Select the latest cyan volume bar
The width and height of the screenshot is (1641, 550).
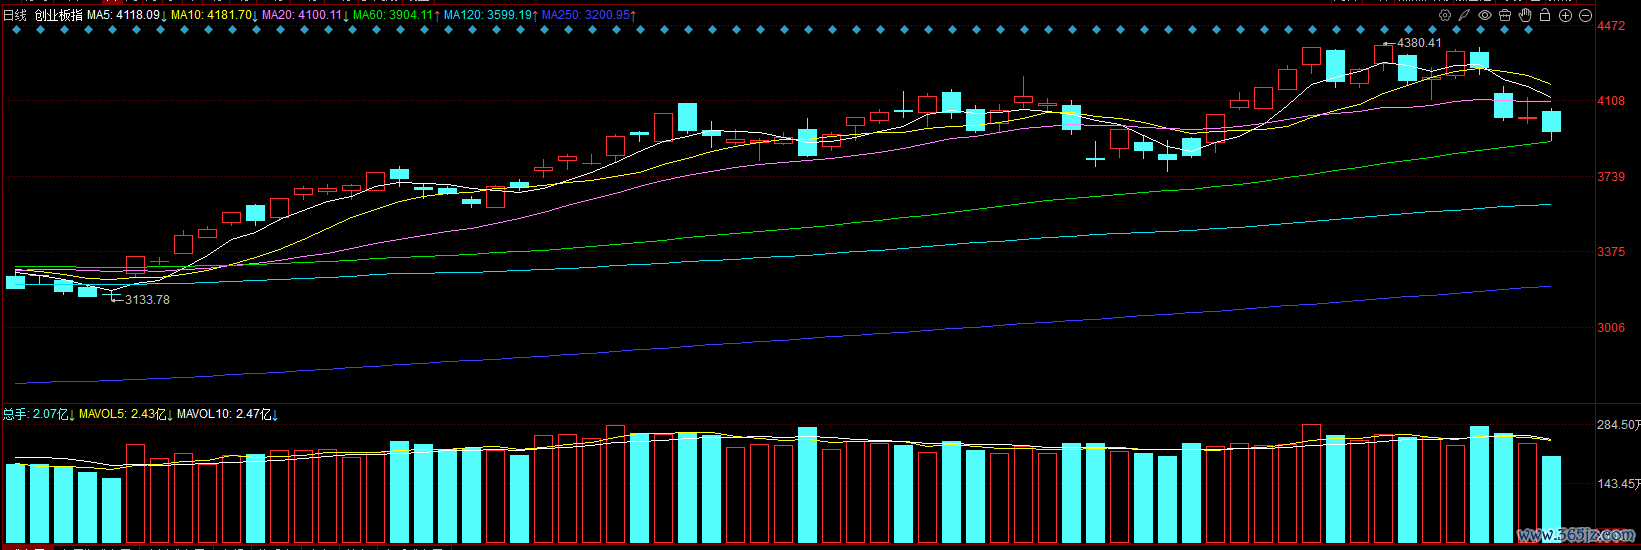1551,499
